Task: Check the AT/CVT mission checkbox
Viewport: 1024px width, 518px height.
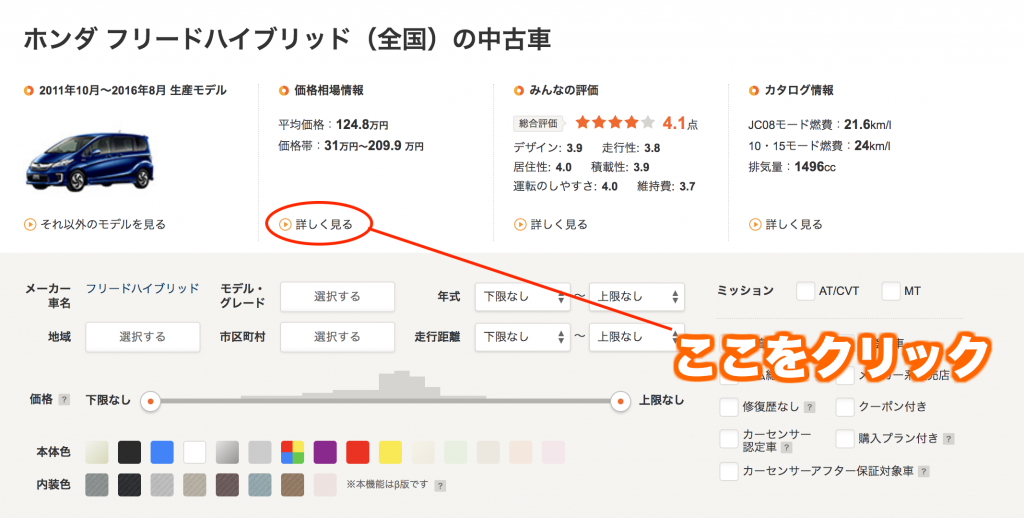Action: click(x=805, y=291)
